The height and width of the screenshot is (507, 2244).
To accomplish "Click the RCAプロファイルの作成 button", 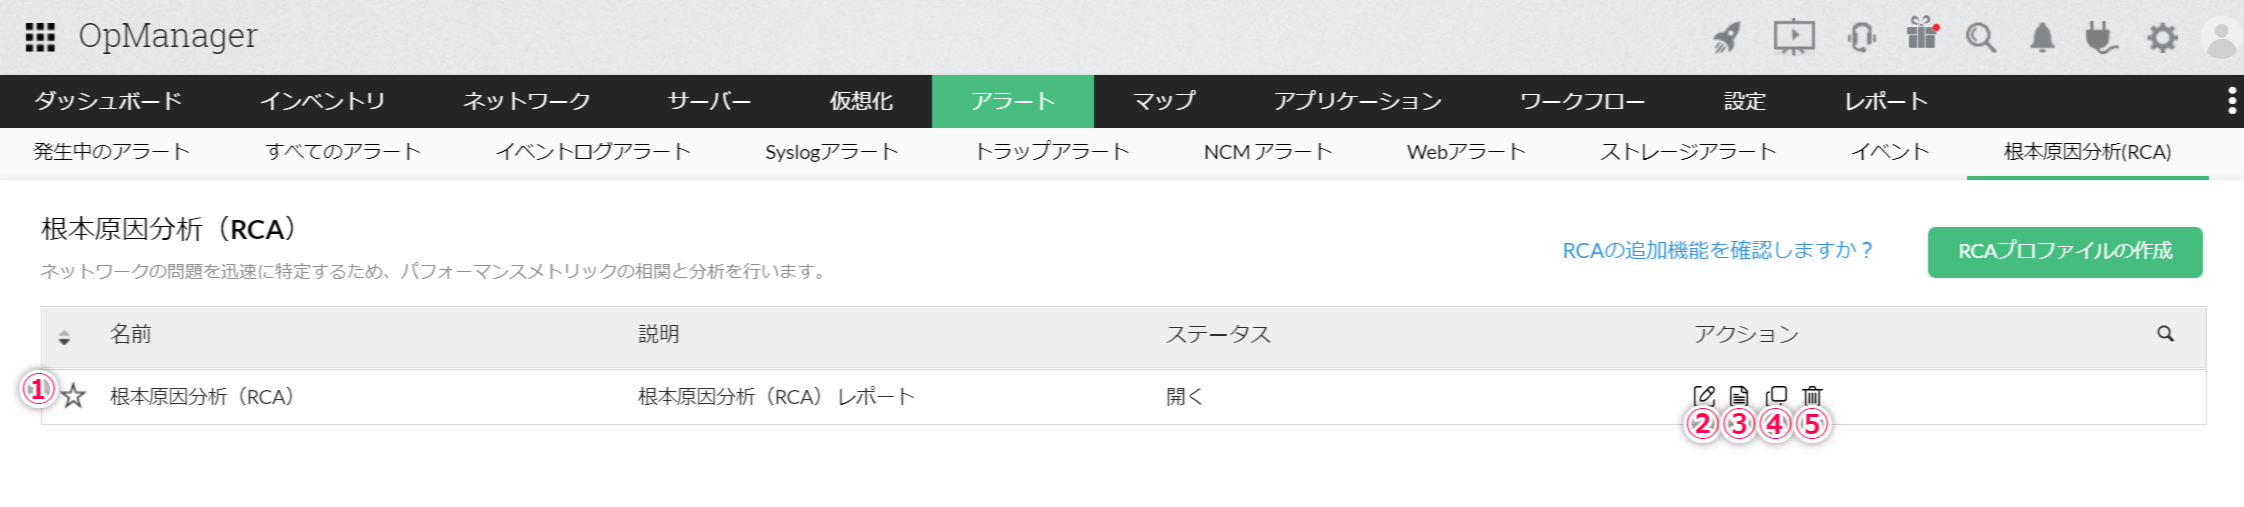I will click(x=2064, y=251).
